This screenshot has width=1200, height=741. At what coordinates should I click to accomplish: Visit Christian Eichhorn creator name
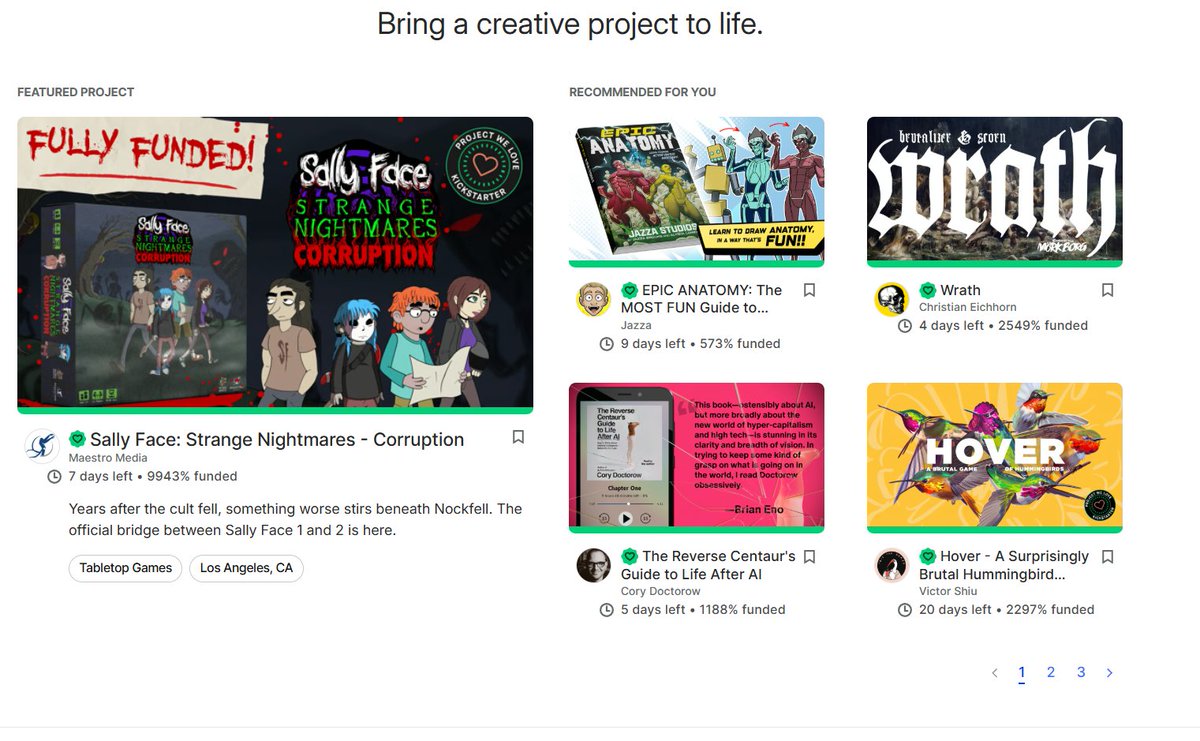coord(967,307)
